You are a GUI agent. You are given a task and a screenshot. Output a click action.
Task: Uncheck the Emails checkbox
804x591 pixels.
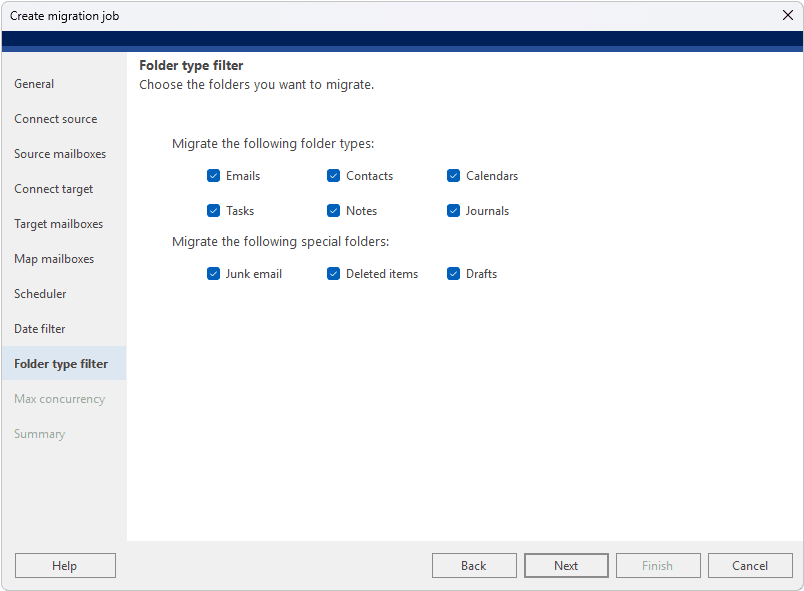coord(213,176)
